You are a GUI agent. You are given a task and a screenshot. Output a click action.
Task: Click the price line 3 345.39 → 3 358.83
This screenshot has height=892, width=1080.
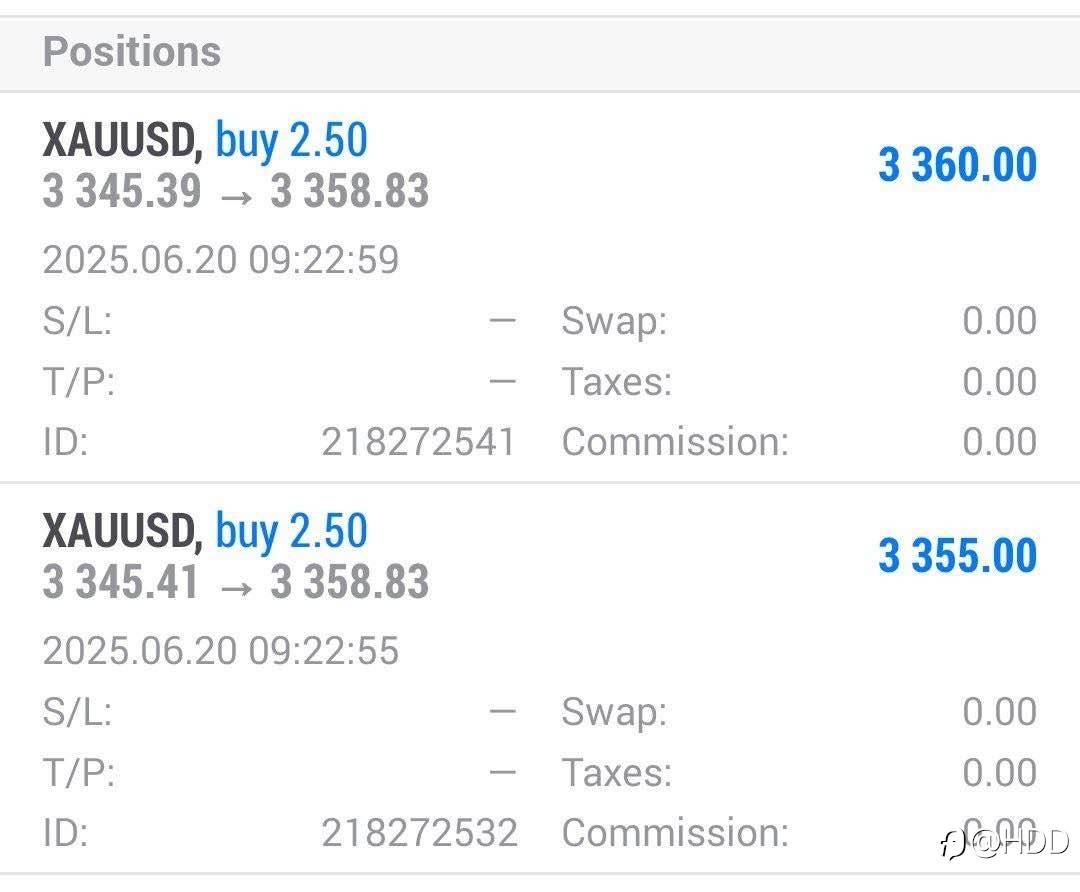(x=236, y=191)
